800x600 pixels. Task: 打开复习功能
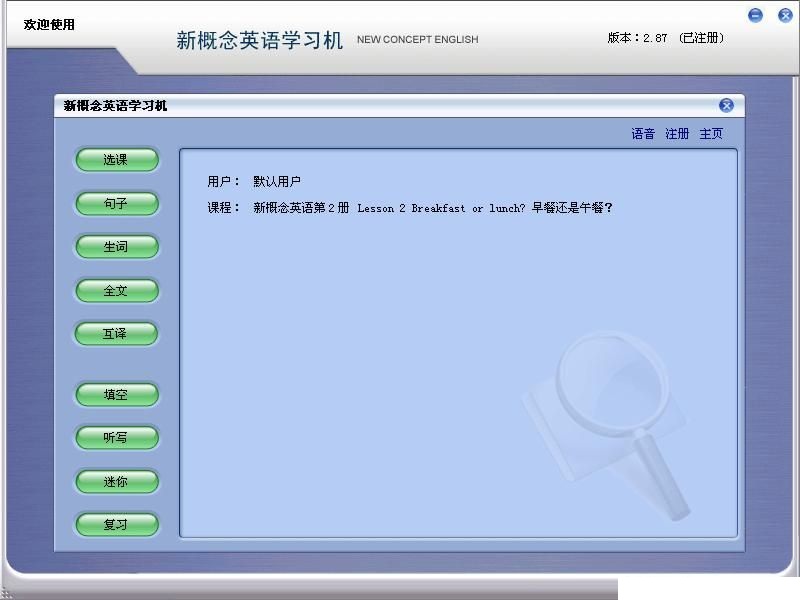click(x=116, y=525)
